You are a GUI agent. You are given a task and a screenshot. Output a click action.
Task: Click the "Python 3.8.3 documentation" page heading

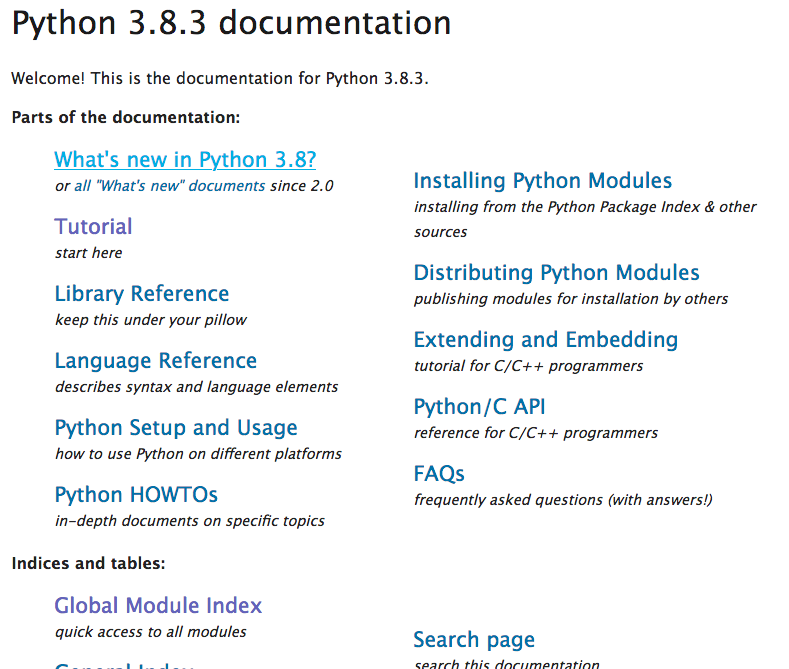[231, 24]
